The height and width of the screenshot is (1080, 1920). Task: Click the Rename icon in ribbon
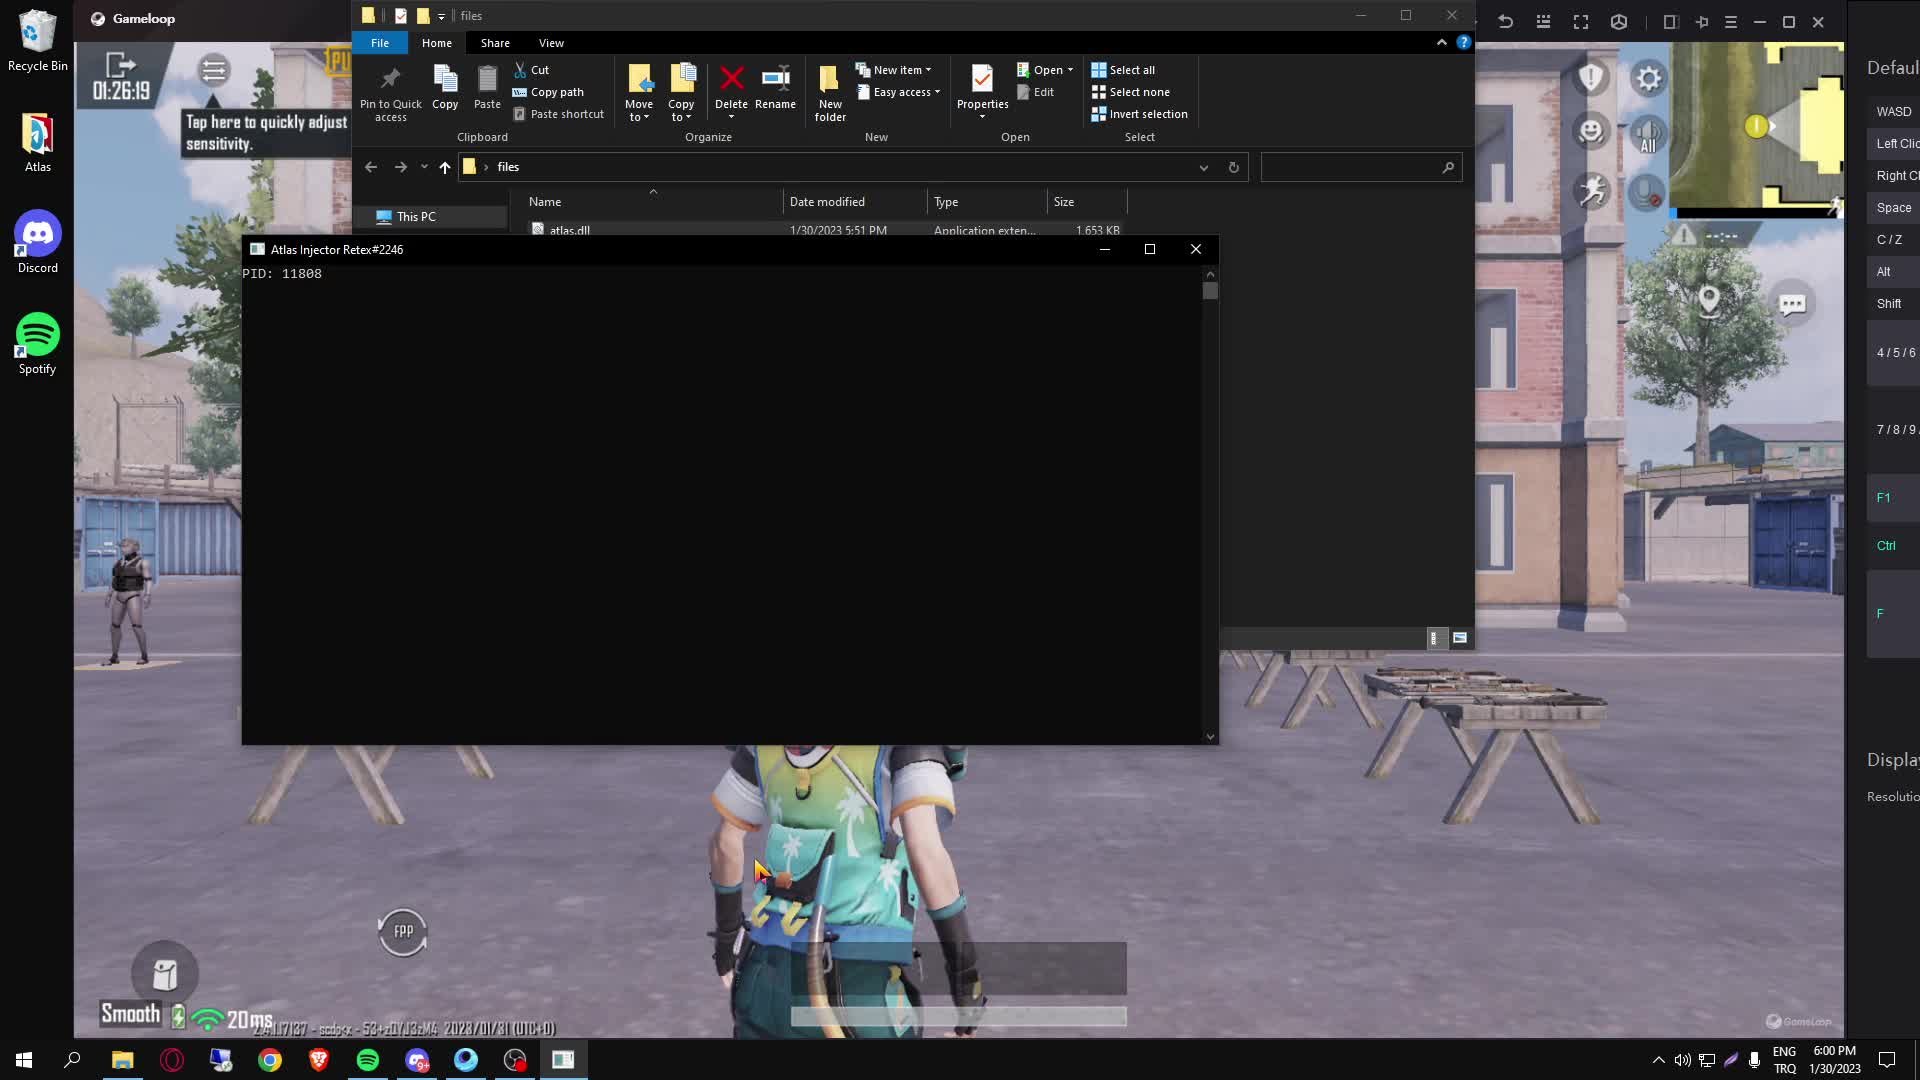[775, 88]
